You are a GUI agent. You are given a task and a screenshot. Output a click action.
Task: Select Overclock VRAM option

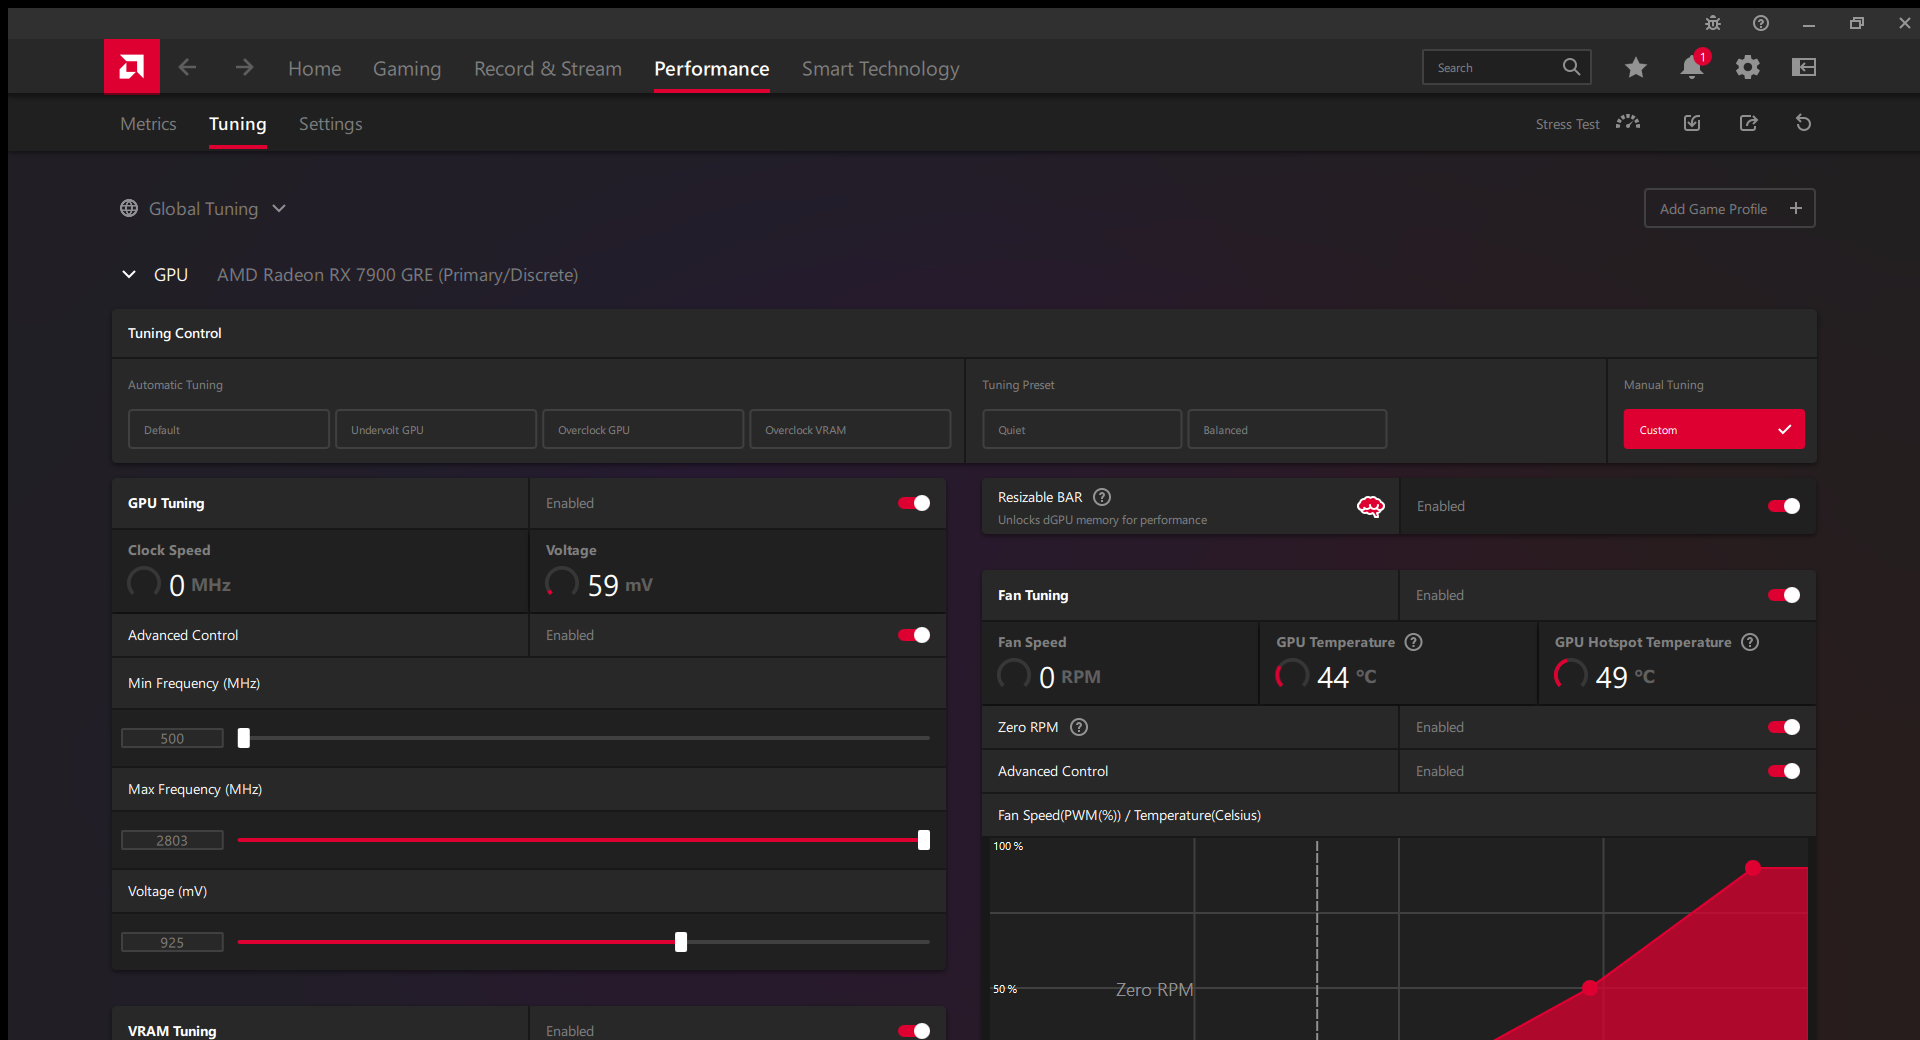(850, 429)
